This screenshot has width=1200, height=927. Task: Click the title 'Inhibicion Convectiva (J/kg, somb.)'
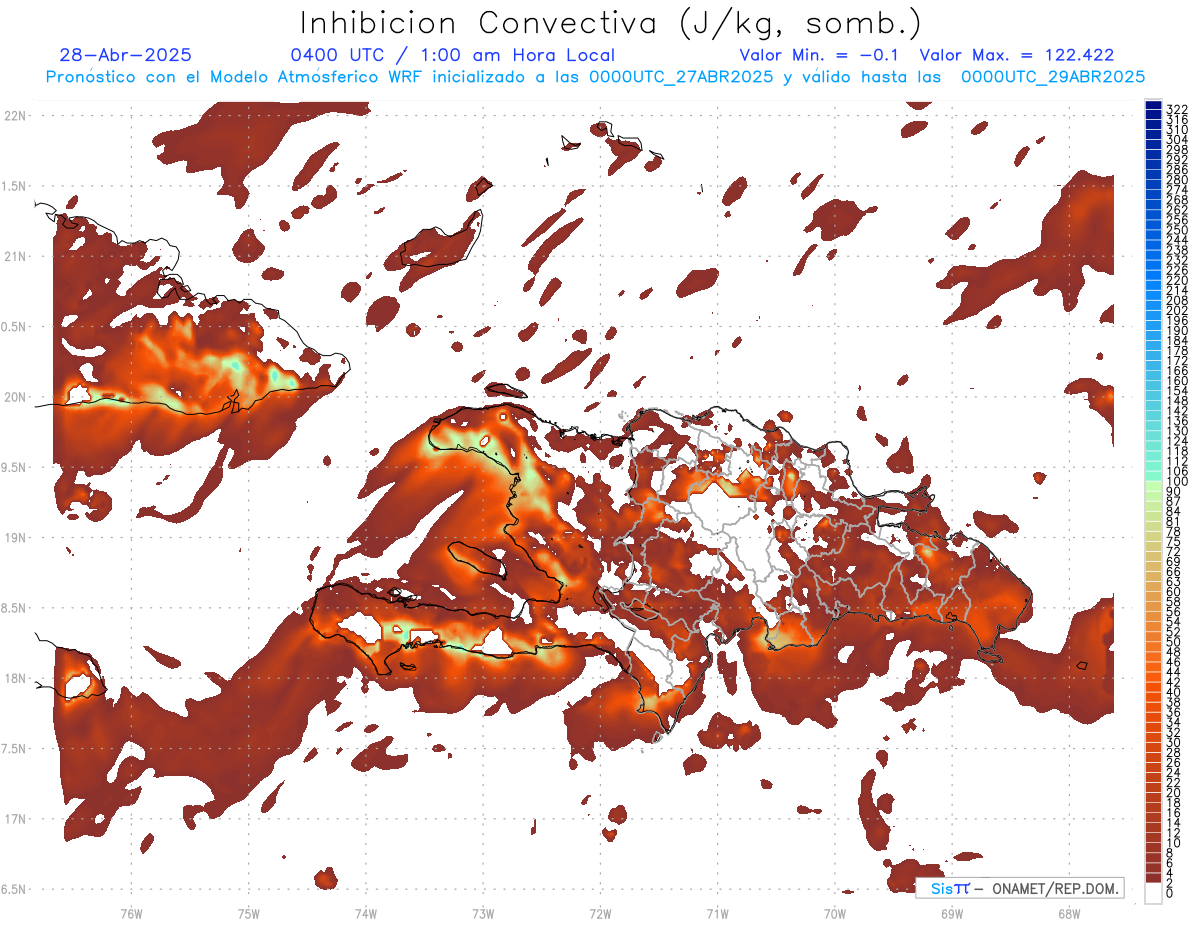611,23
